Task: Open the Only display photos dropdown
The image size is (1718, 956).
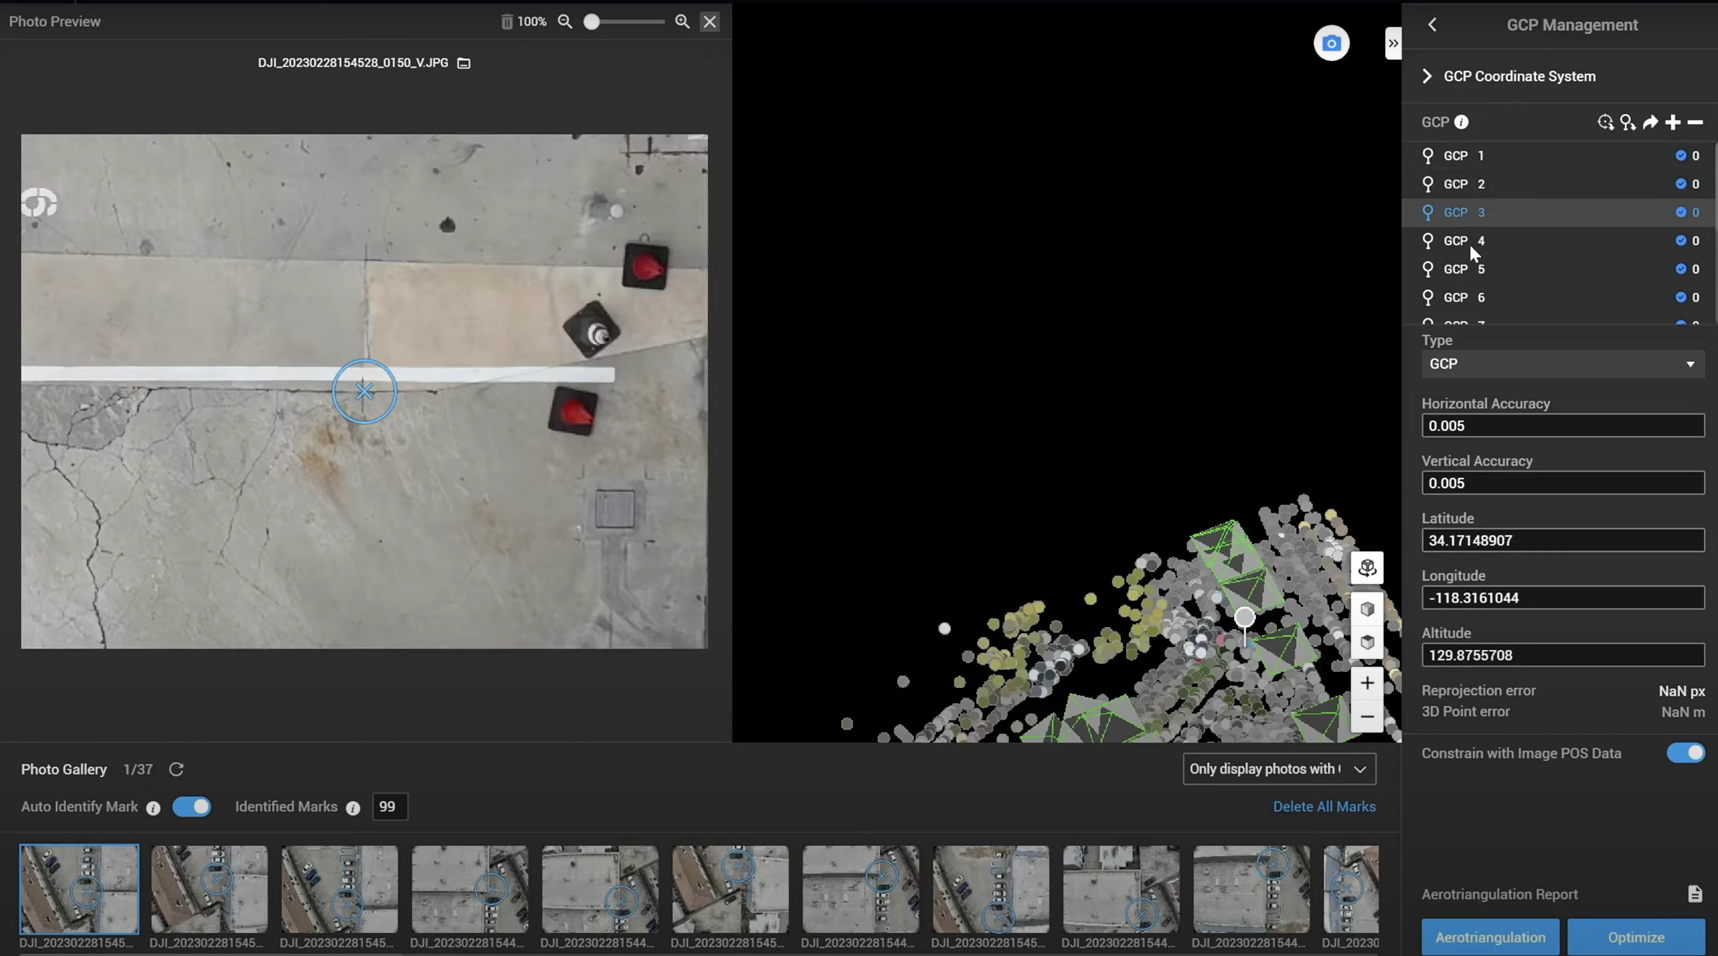Action: [1279, 769]
